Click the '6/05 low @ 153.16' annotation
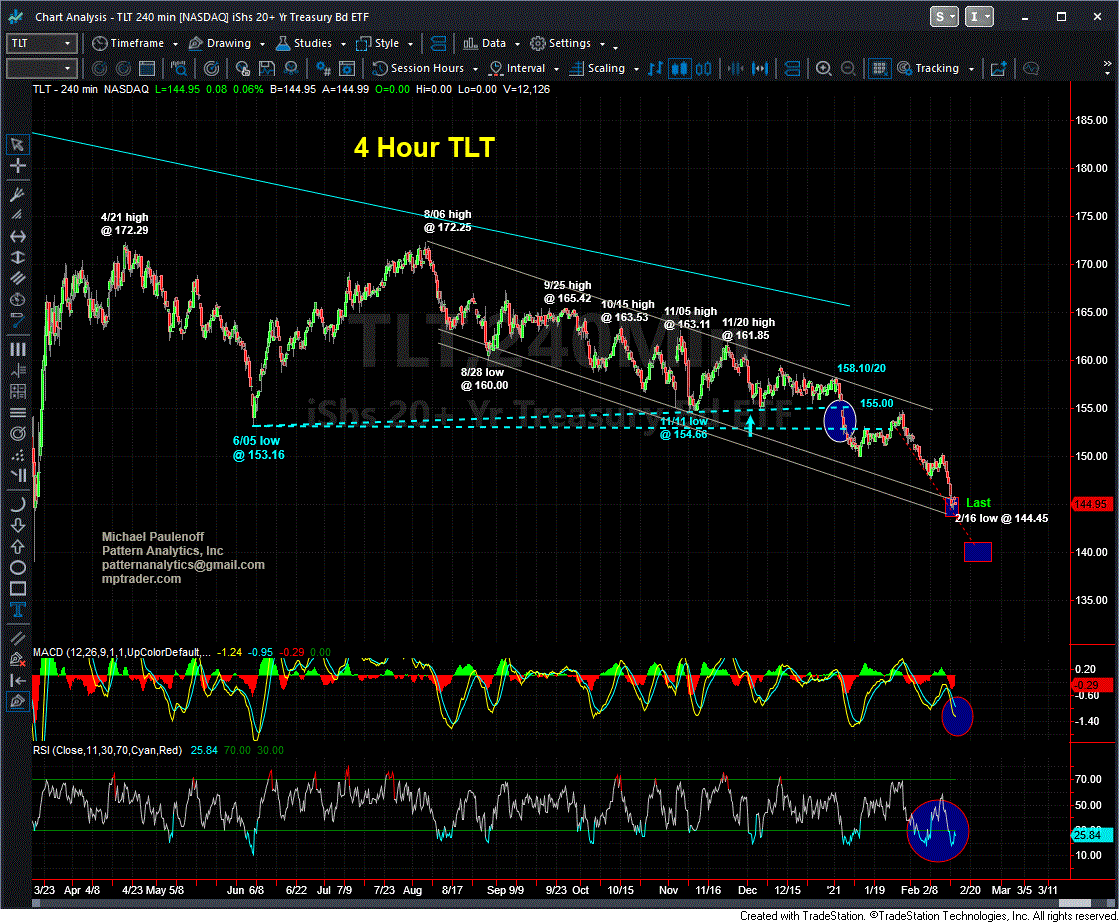 point(258,448)
